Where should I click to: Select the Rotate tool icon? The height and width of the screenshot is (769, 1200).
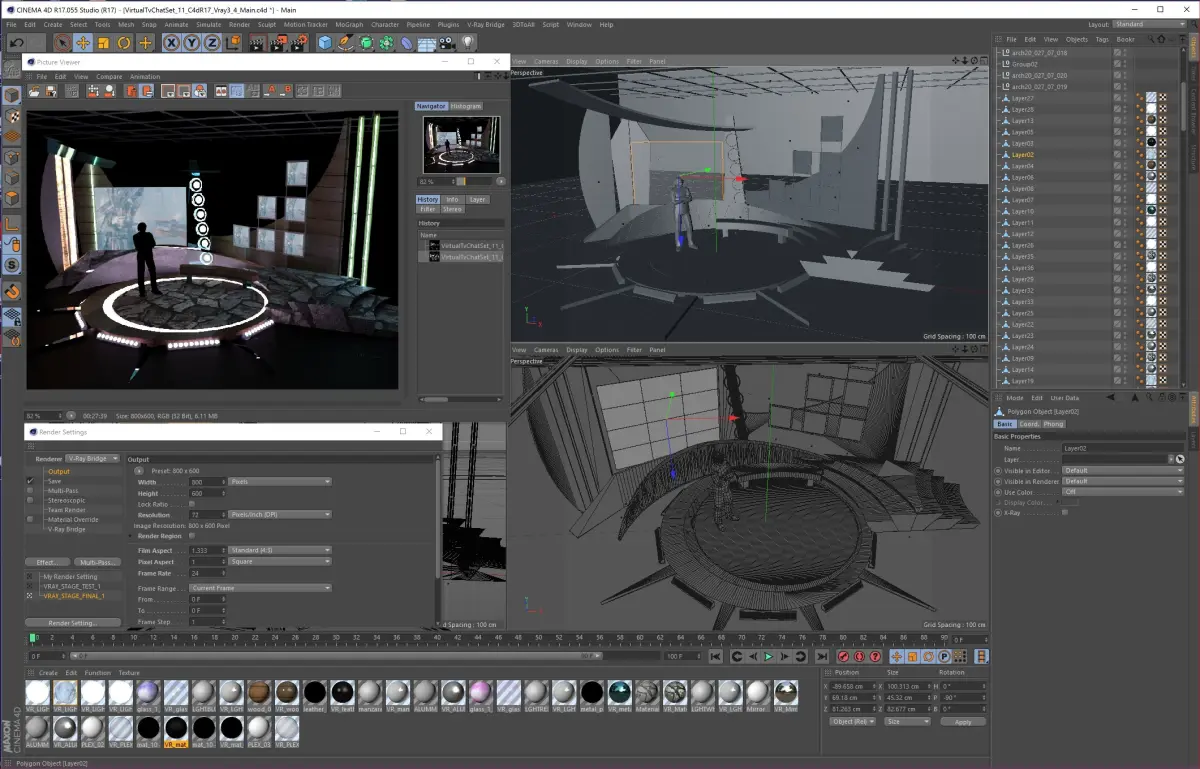(124, 43)
